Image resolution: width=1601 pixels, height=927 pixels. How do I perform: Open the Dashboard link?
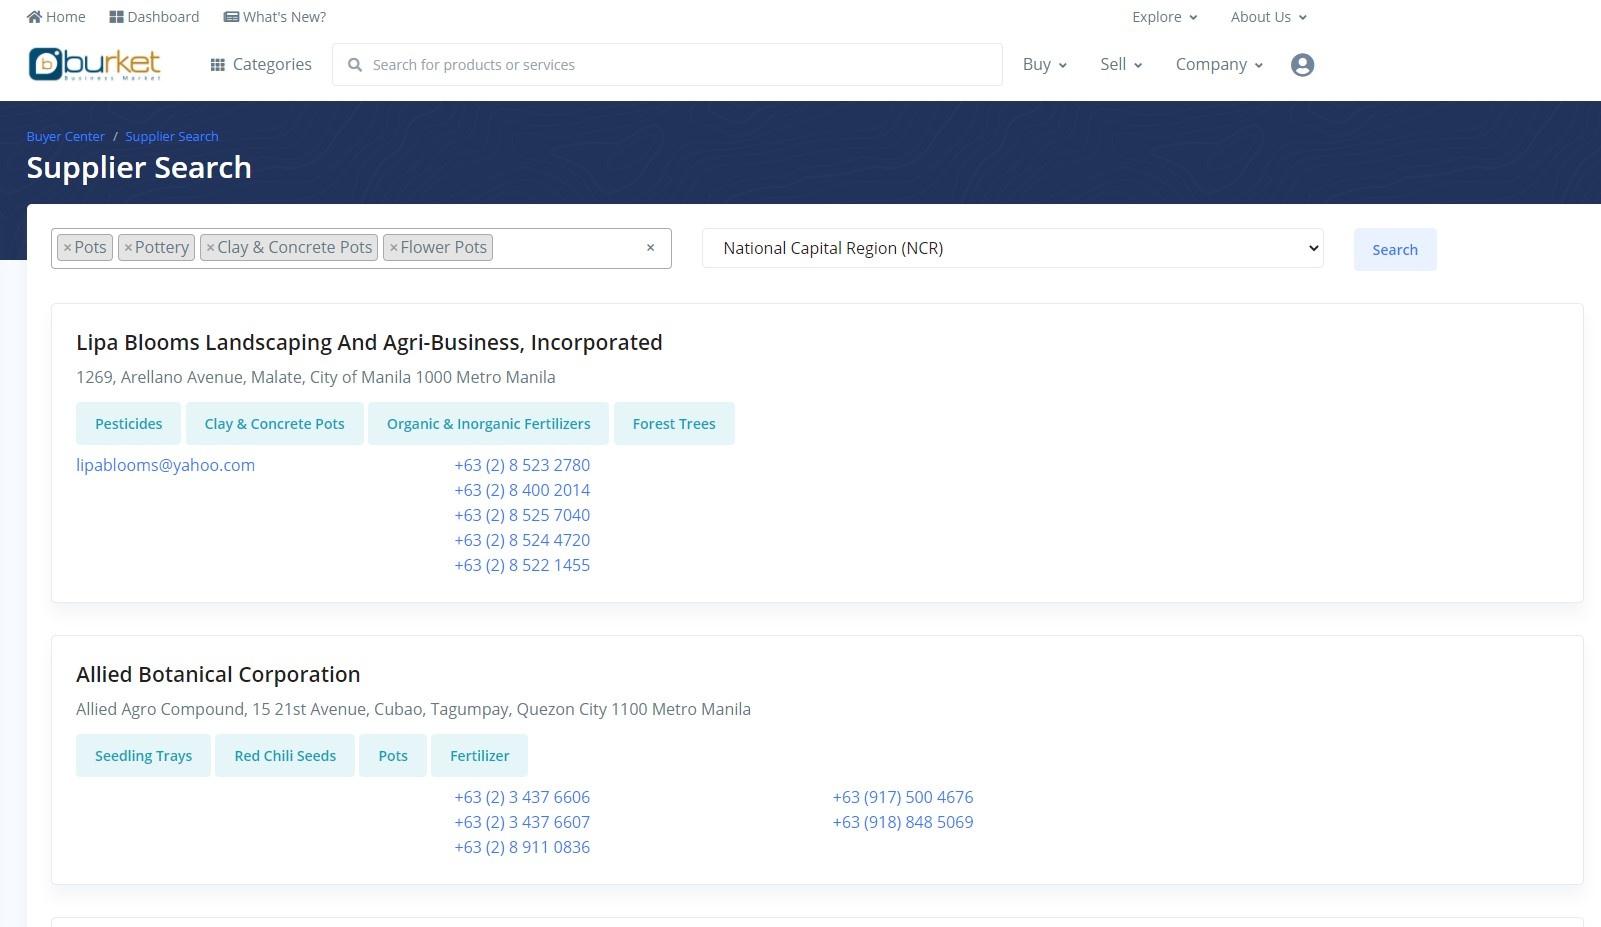(154, 17)
